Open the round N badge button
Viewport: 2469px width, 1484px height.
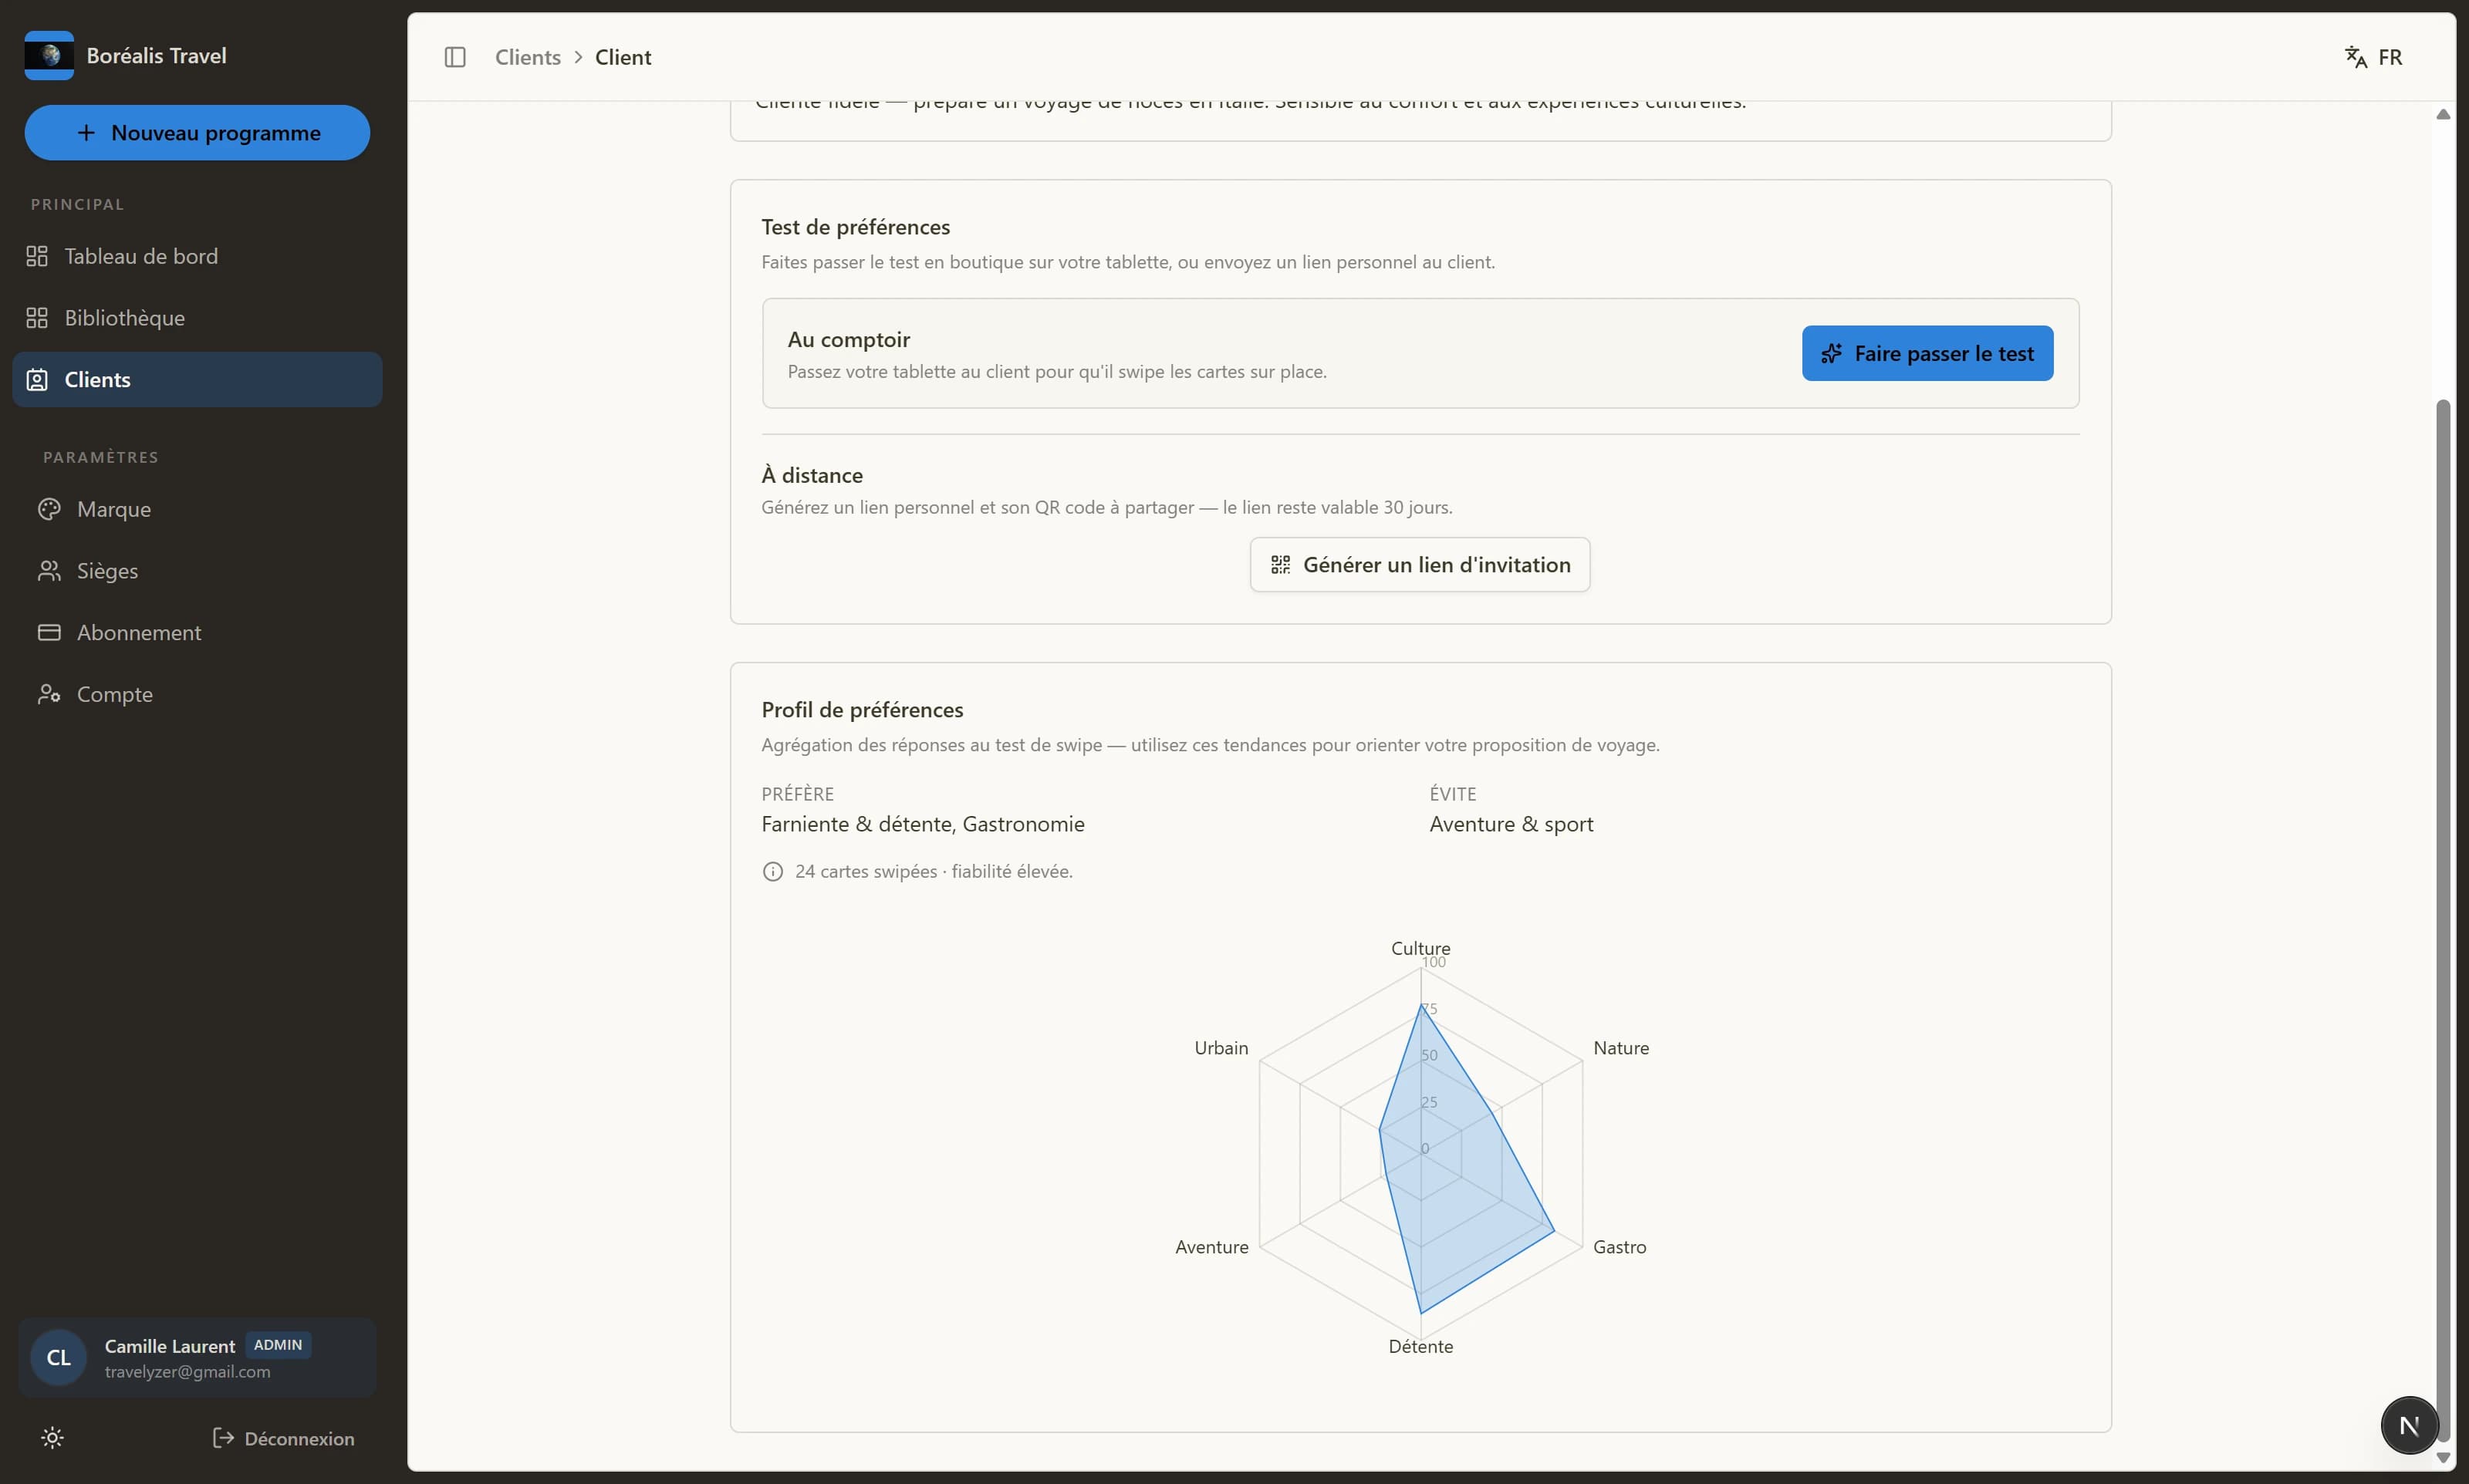pyautogui.click(x=2409, y=1425)
